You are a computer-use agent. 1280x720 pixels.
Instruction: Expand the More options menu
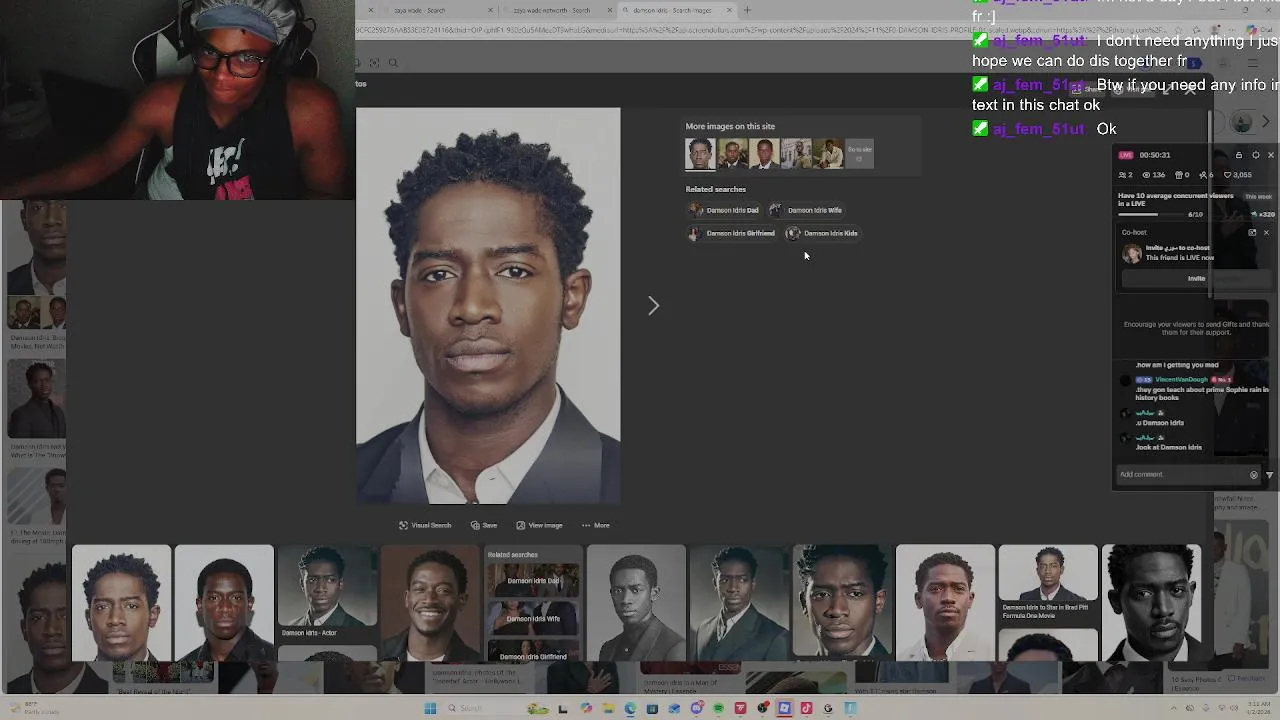click(595, 525)
